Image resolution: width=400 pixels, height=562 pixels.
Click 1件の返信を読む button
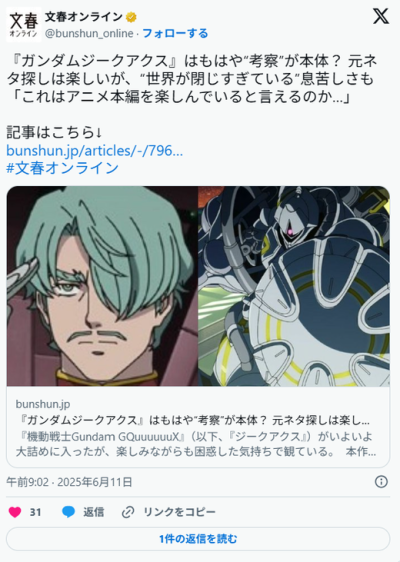click(x=198, y=539)
